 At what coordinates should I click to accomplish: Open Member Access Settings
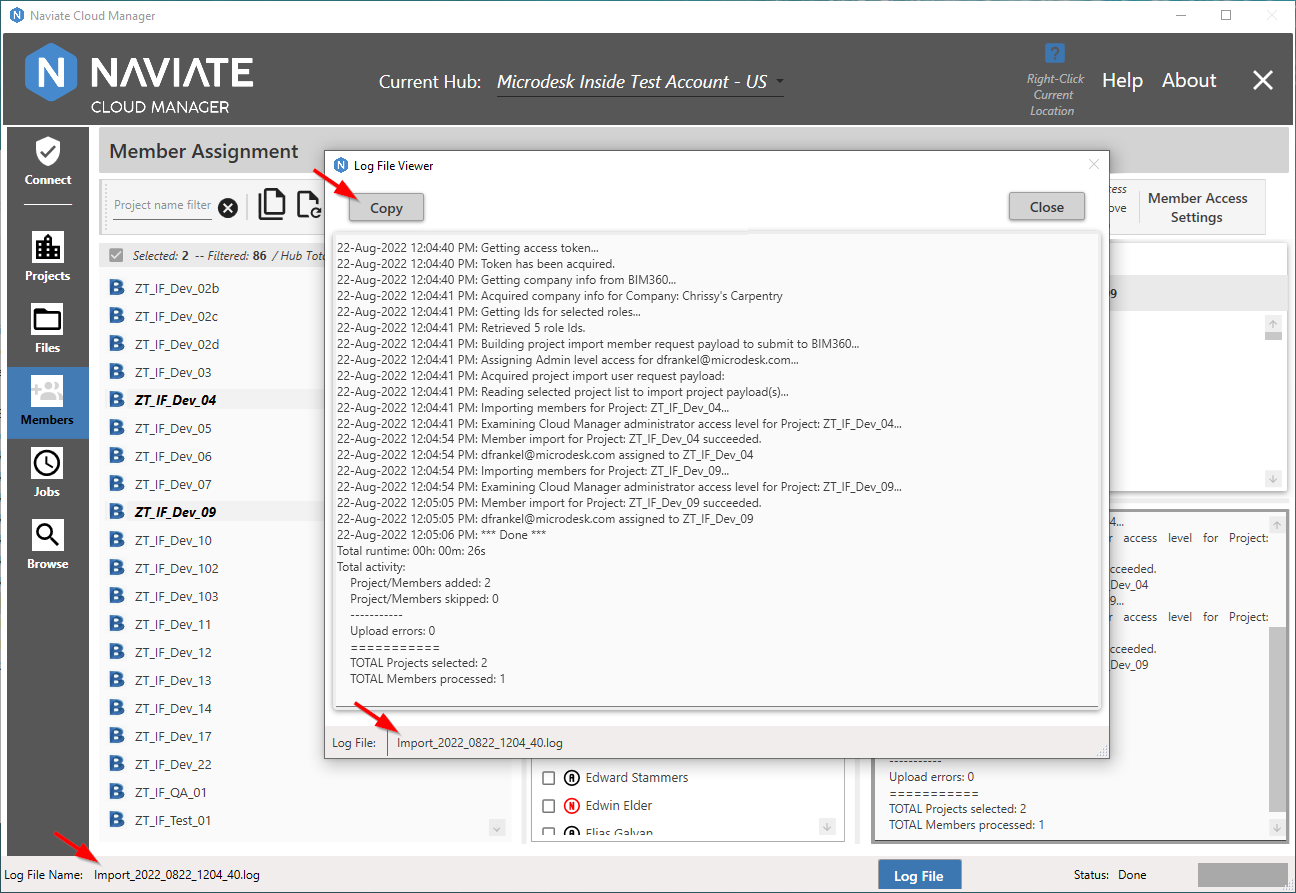point(1197,207)
